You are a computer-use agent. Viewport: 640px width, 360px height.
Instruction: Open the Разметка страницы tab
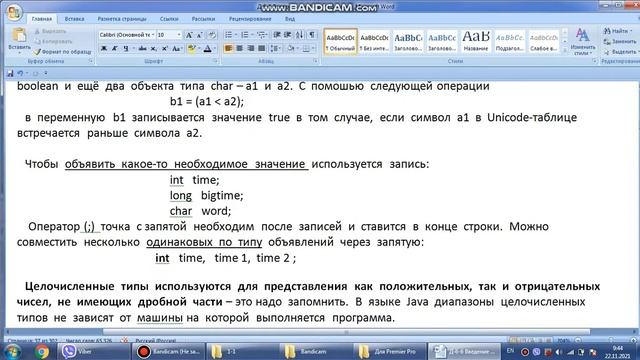pos(122,19)
